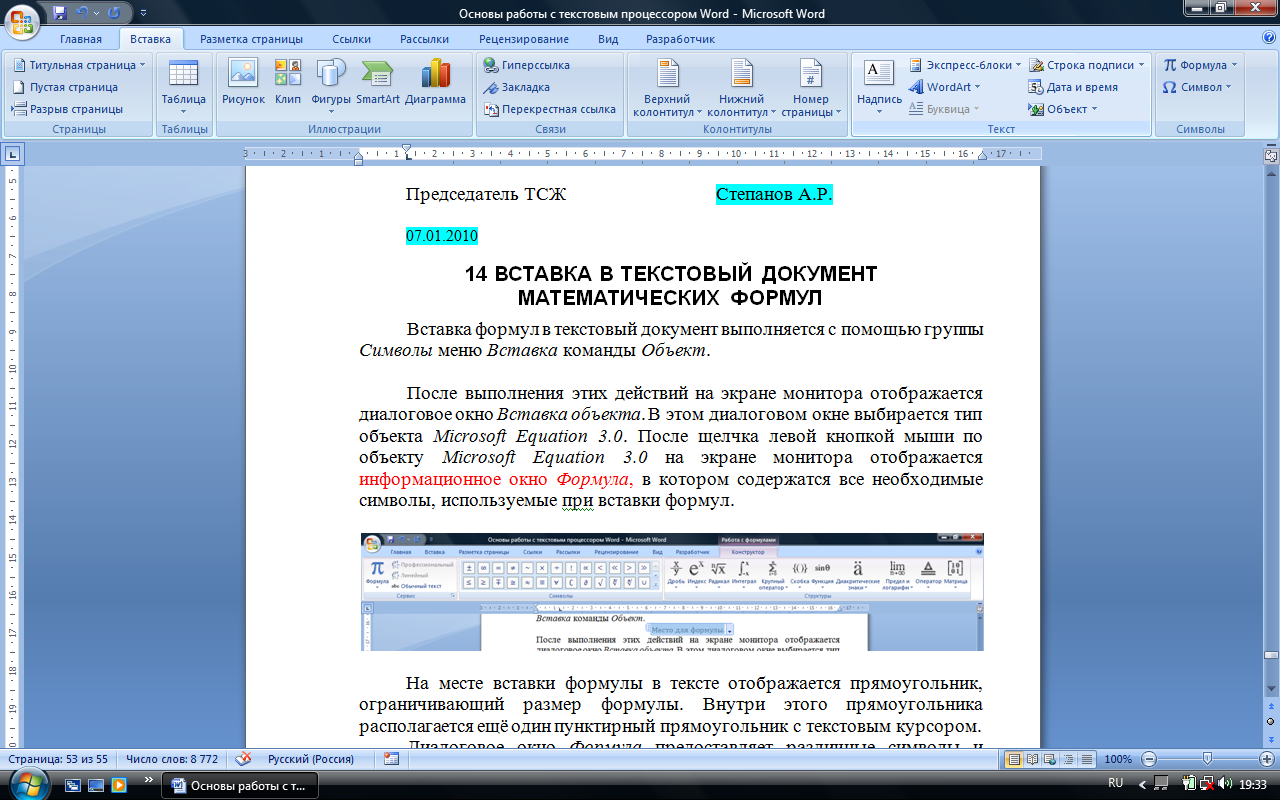Click the 100% zoom level
The image size is (1280, 800).
pos(1118,759)
